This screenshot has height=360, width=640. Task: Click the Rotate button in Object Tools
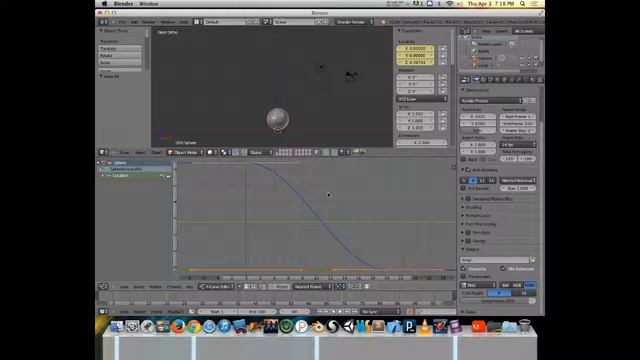[120, 56]
